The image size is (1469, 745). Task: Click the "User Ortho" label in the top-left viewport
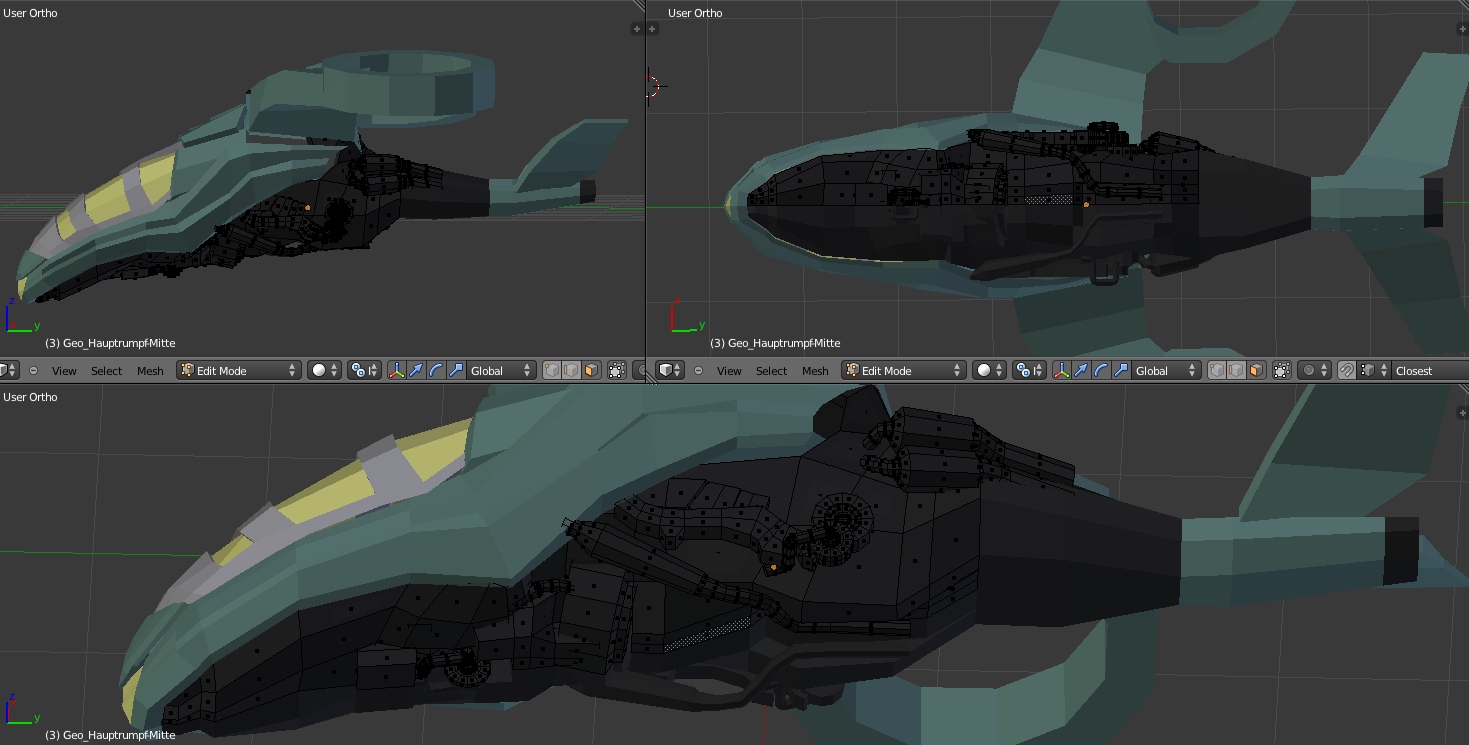tap(30, 13)
